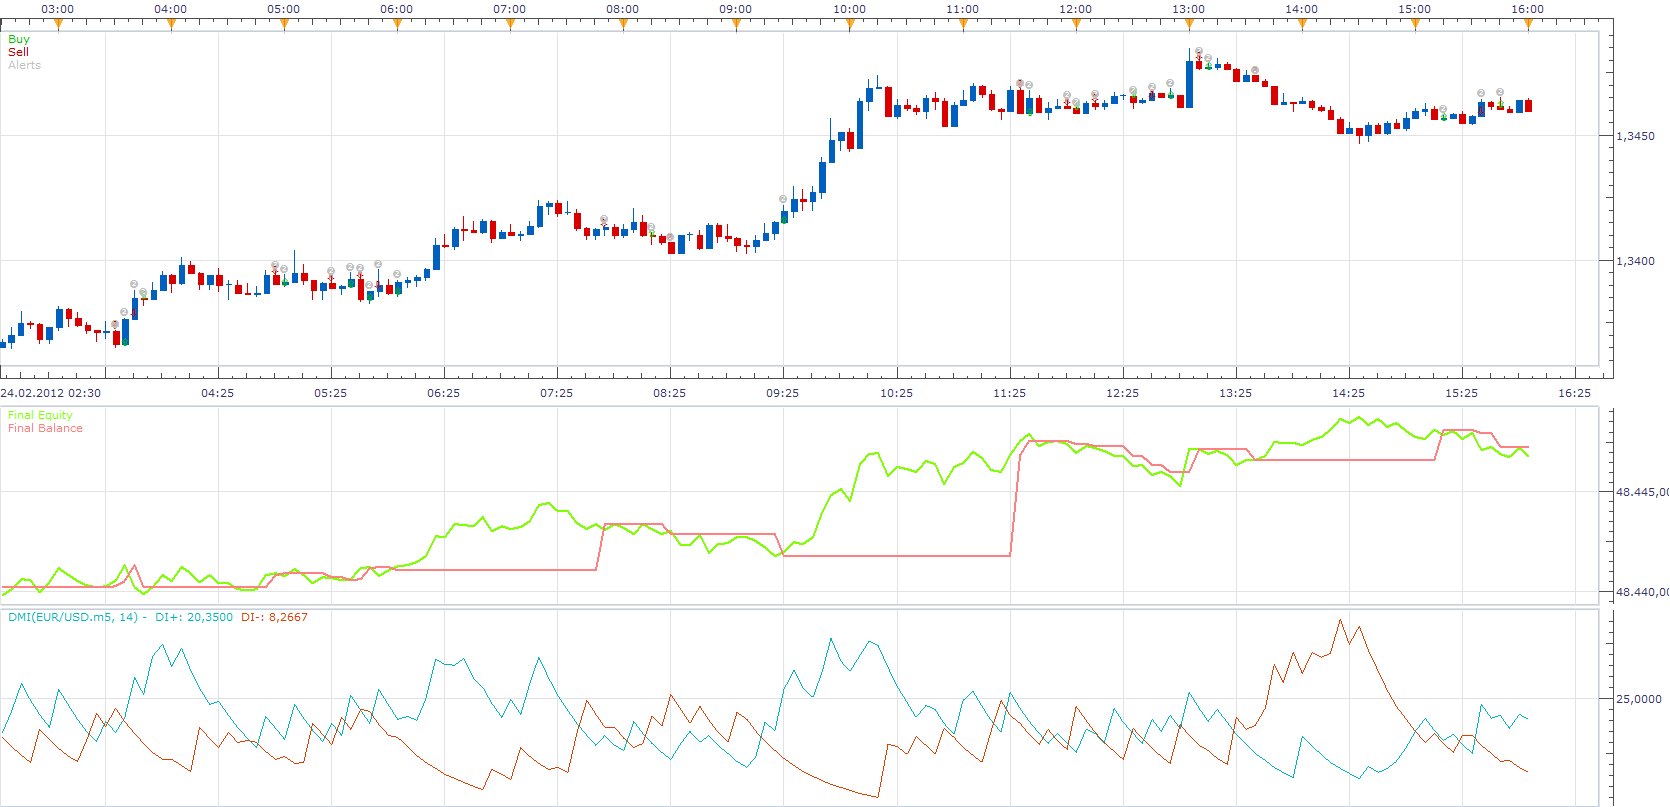
Task: Click the DI+: 20,3500 value
Action: [x=194, y=617]
